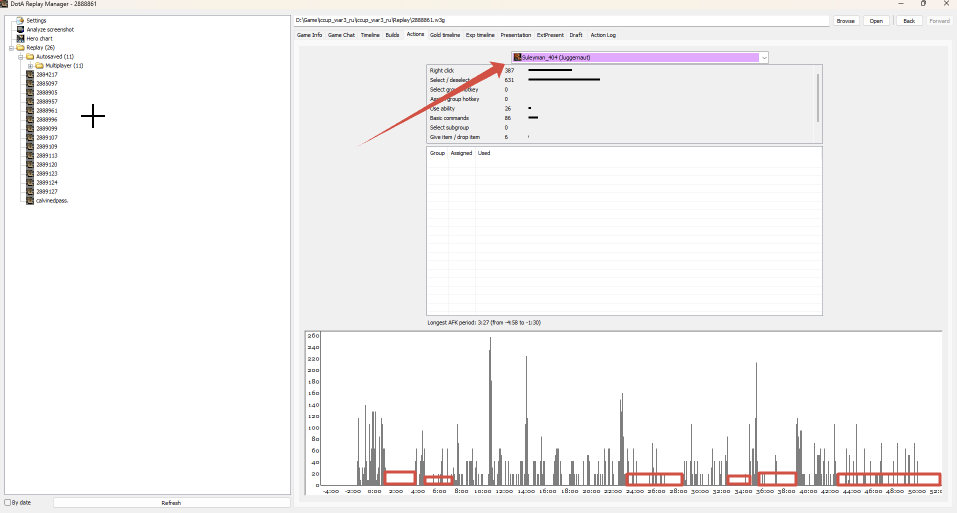This screenshot has height=513, width=957.
Task: Switch to the Gold timeline tab
Action: [444, 35]
